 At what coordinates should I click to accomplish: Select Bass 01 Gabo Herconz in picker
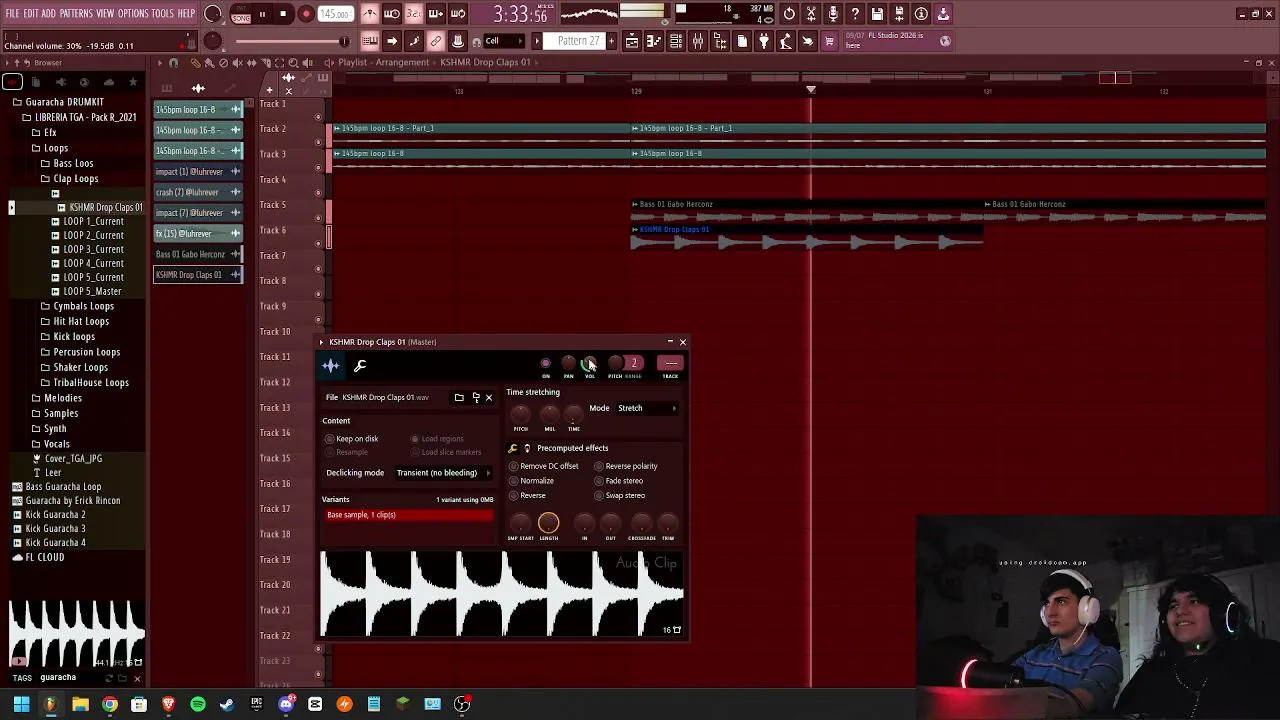click(198, 254)
